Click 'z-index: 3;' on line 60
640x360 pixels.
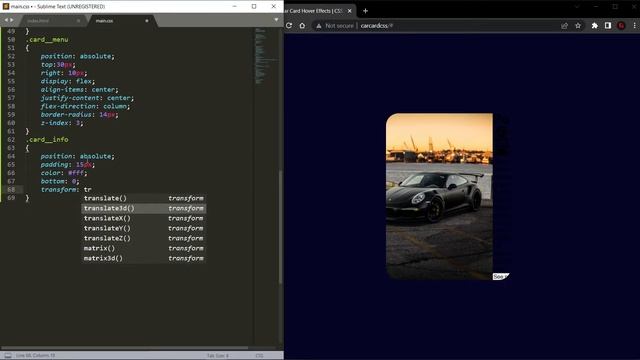click(x=62, y=123)
